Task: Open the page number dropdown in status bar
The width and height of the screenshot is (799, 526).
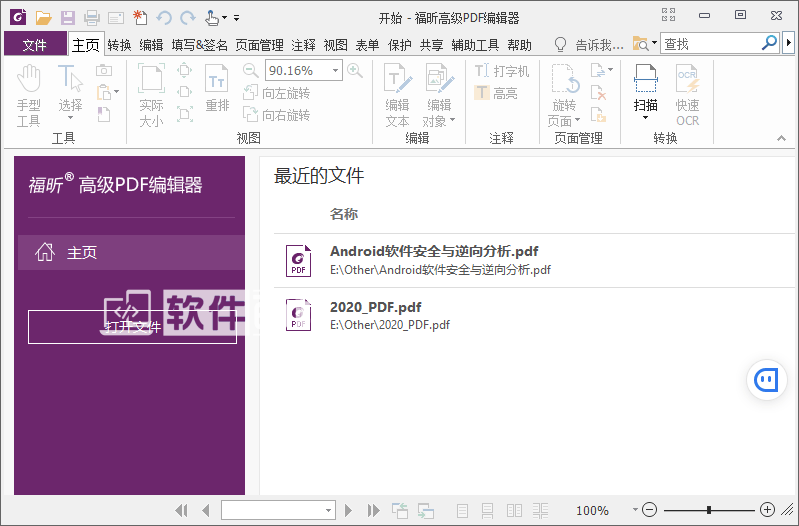Action: coord(329,510)
